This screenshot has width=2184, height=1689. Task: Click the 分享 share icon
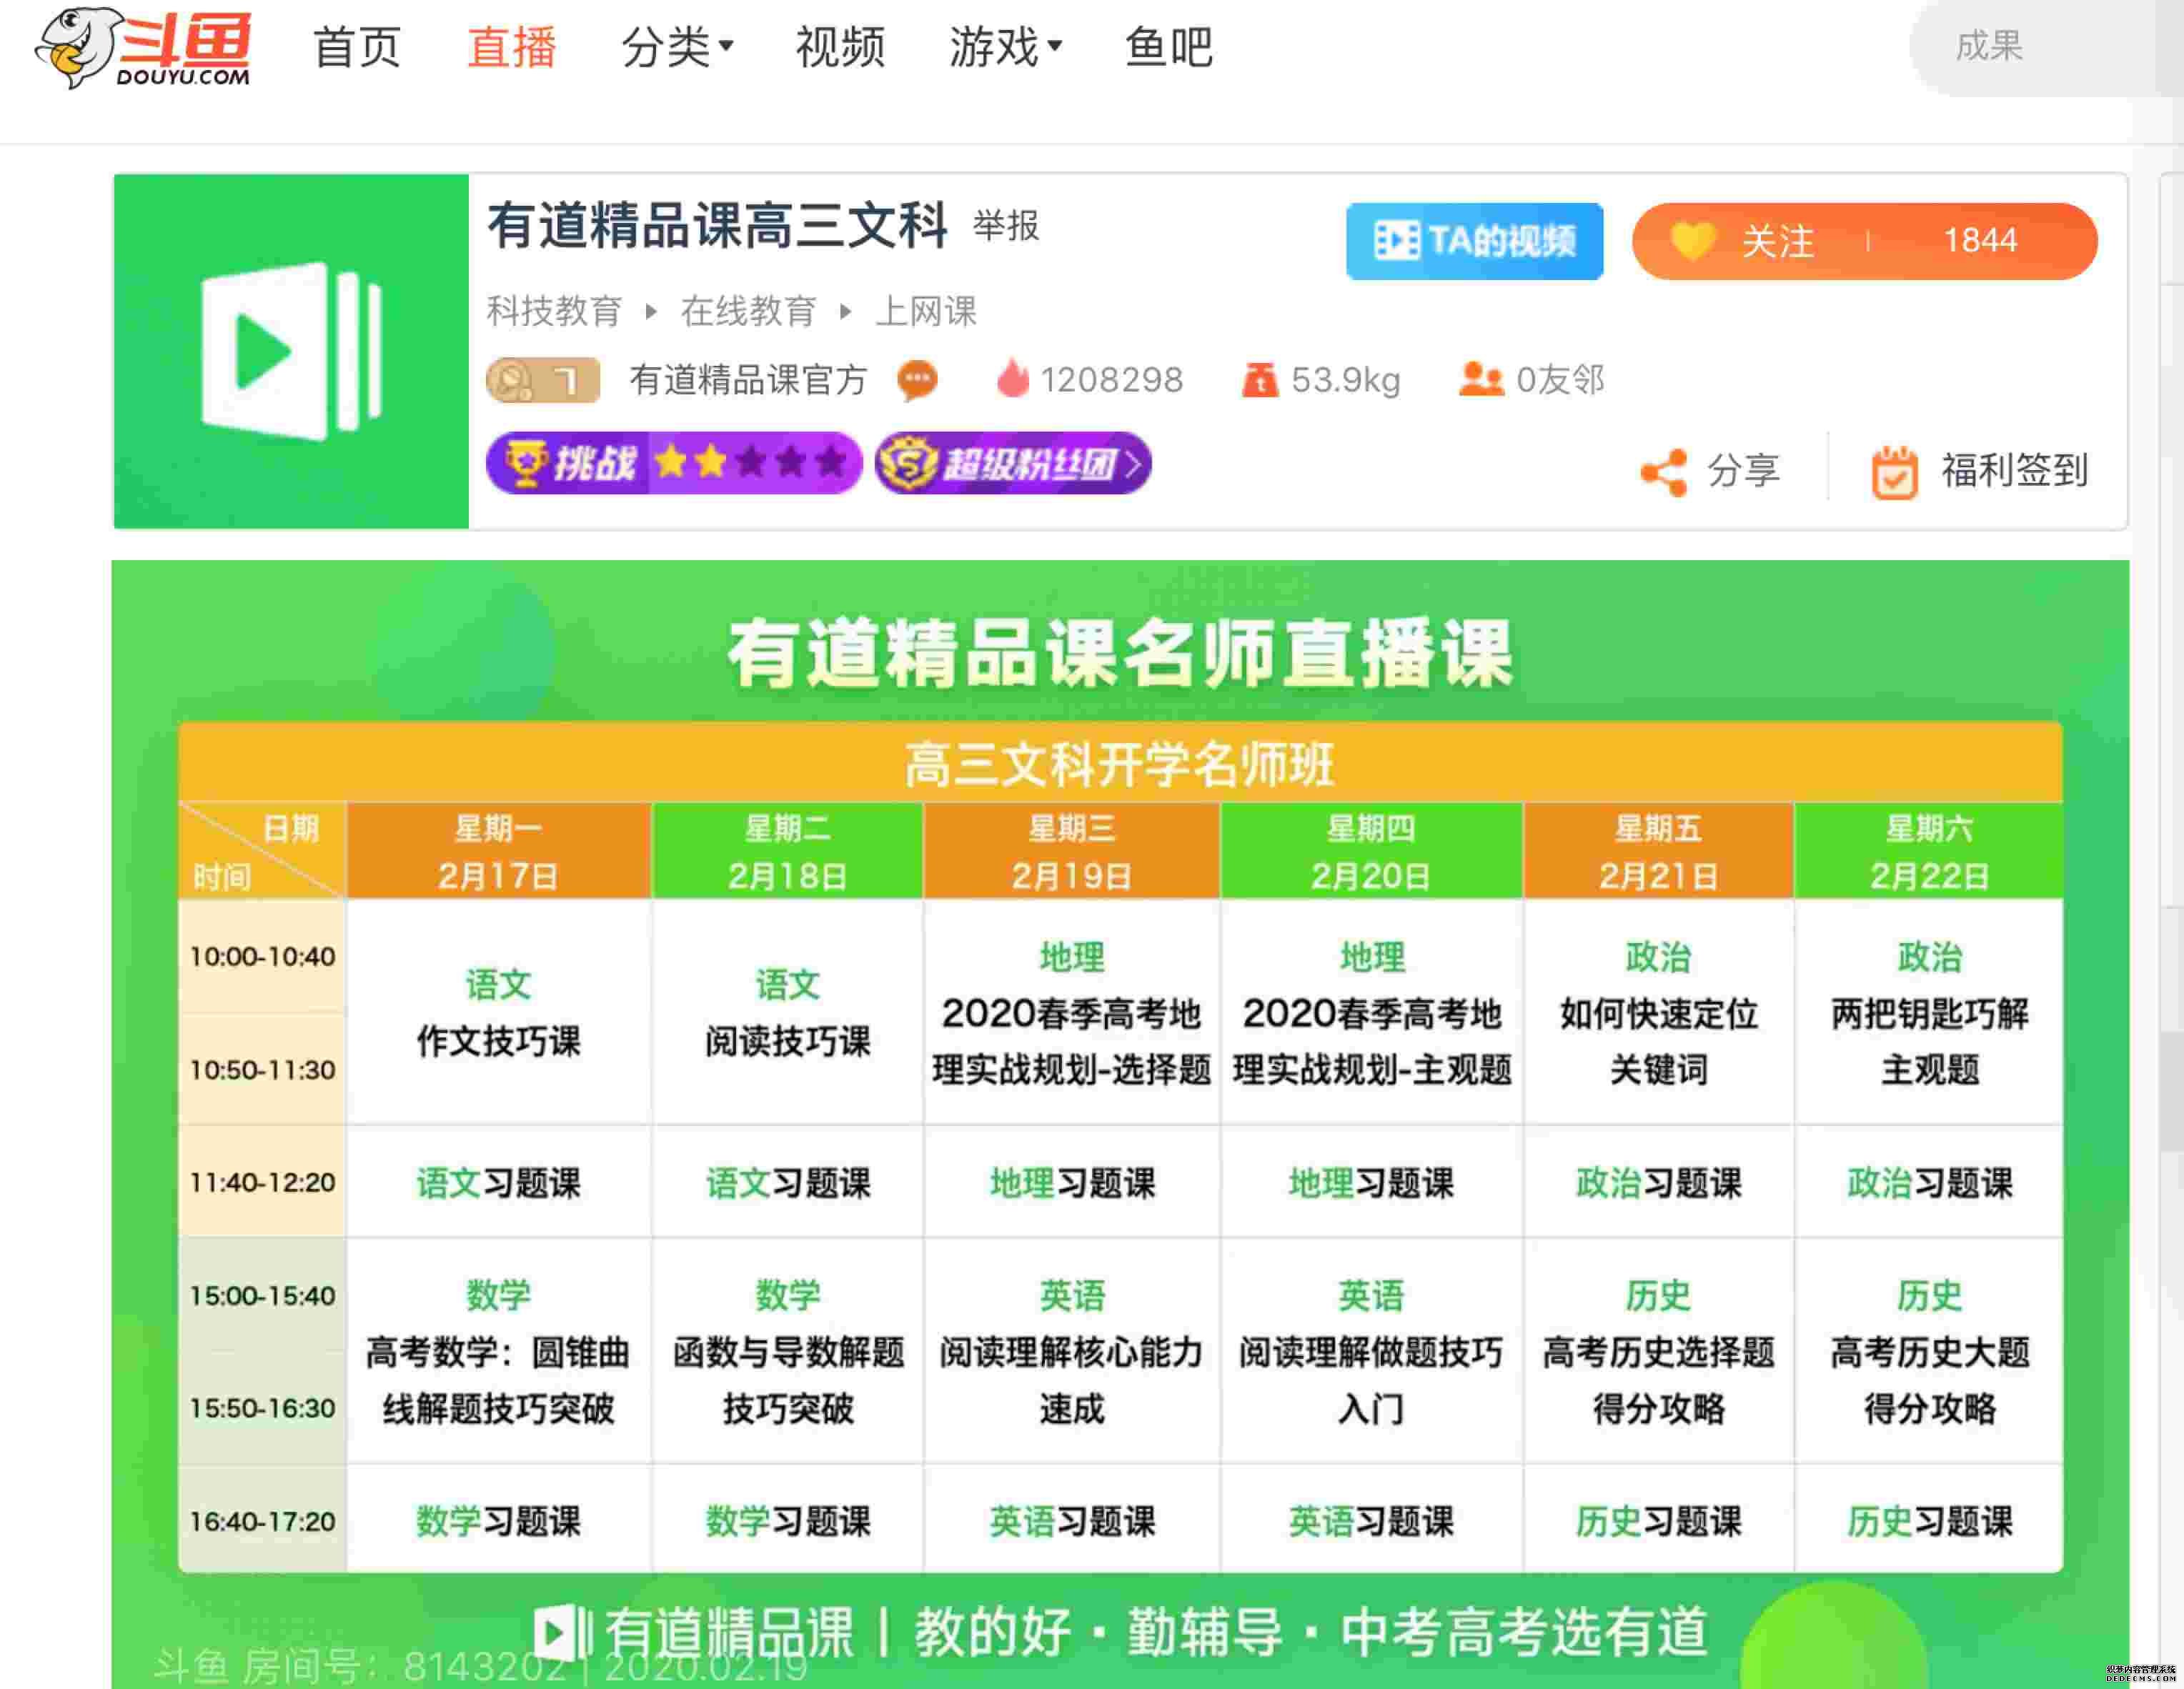[1664, 472]
